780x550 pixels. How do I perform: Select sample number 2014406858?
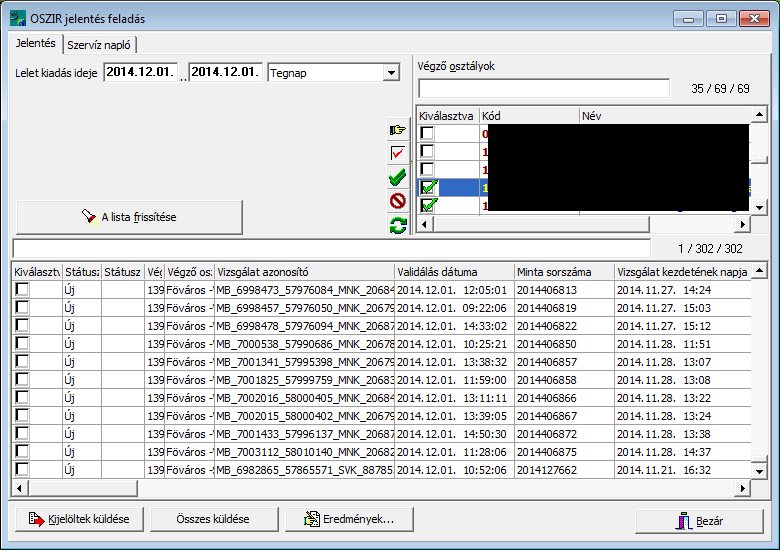[564, 380]
